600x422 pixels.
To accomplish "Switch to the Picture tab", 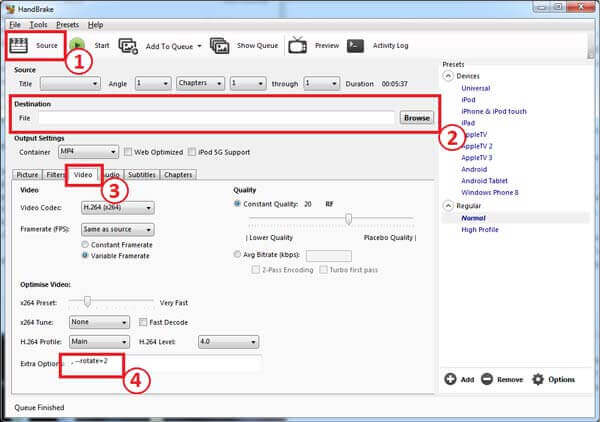I will 27,175.
